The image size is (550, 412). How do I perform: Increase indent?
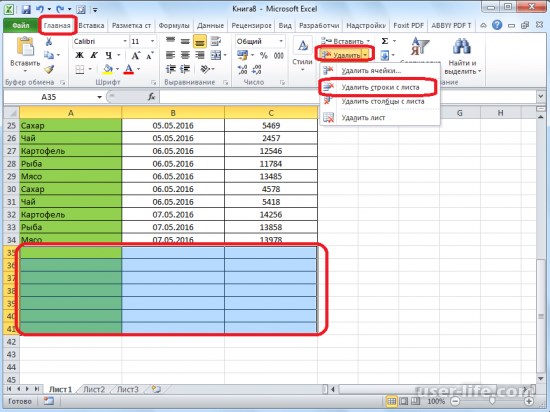click(185, 69)
